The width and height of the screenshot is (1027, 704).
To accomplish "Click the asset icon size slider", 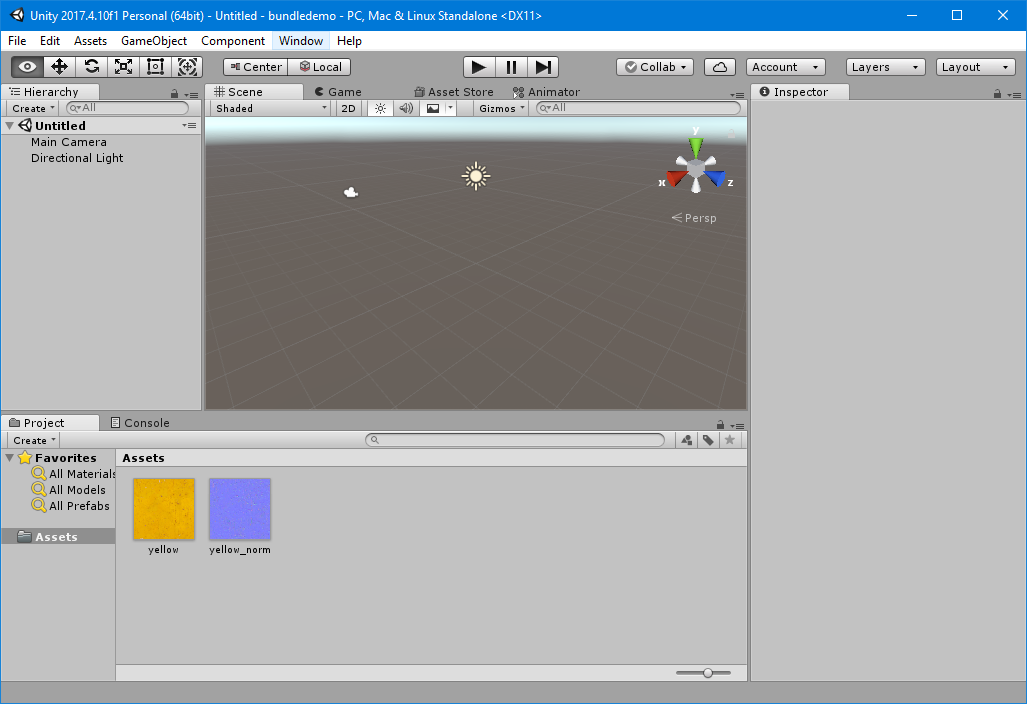I will [x=703, y=673].
